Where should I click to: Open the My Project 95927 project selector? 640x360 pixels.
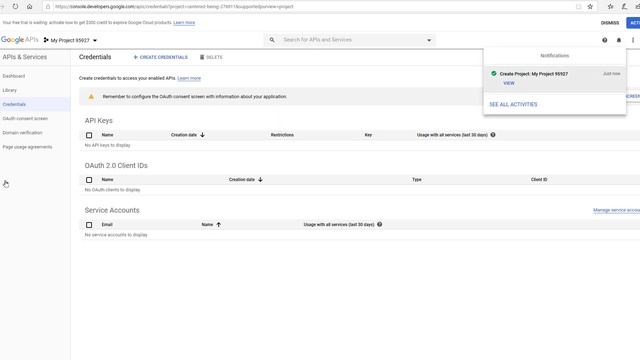click(x=70, y=40)
